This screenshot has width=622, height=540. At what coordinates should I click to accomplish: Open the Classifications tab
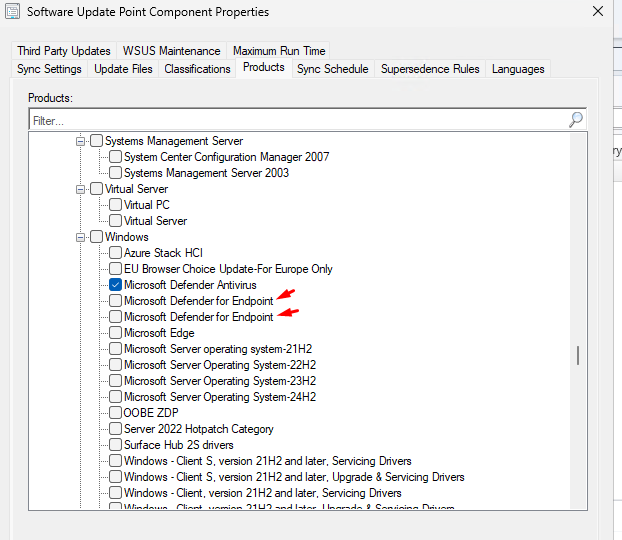tap(198, 69)
